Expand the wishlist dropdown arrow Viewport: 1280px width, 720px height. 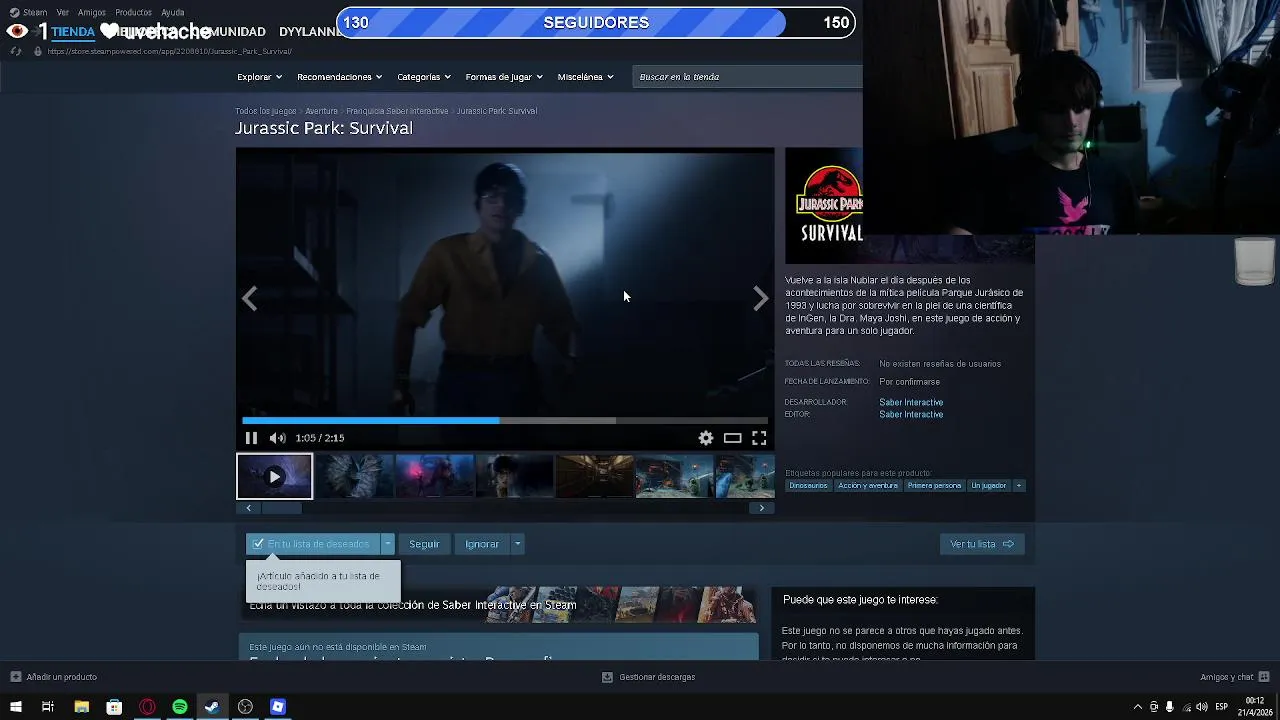pyautogui.click(x=388, y=544)
